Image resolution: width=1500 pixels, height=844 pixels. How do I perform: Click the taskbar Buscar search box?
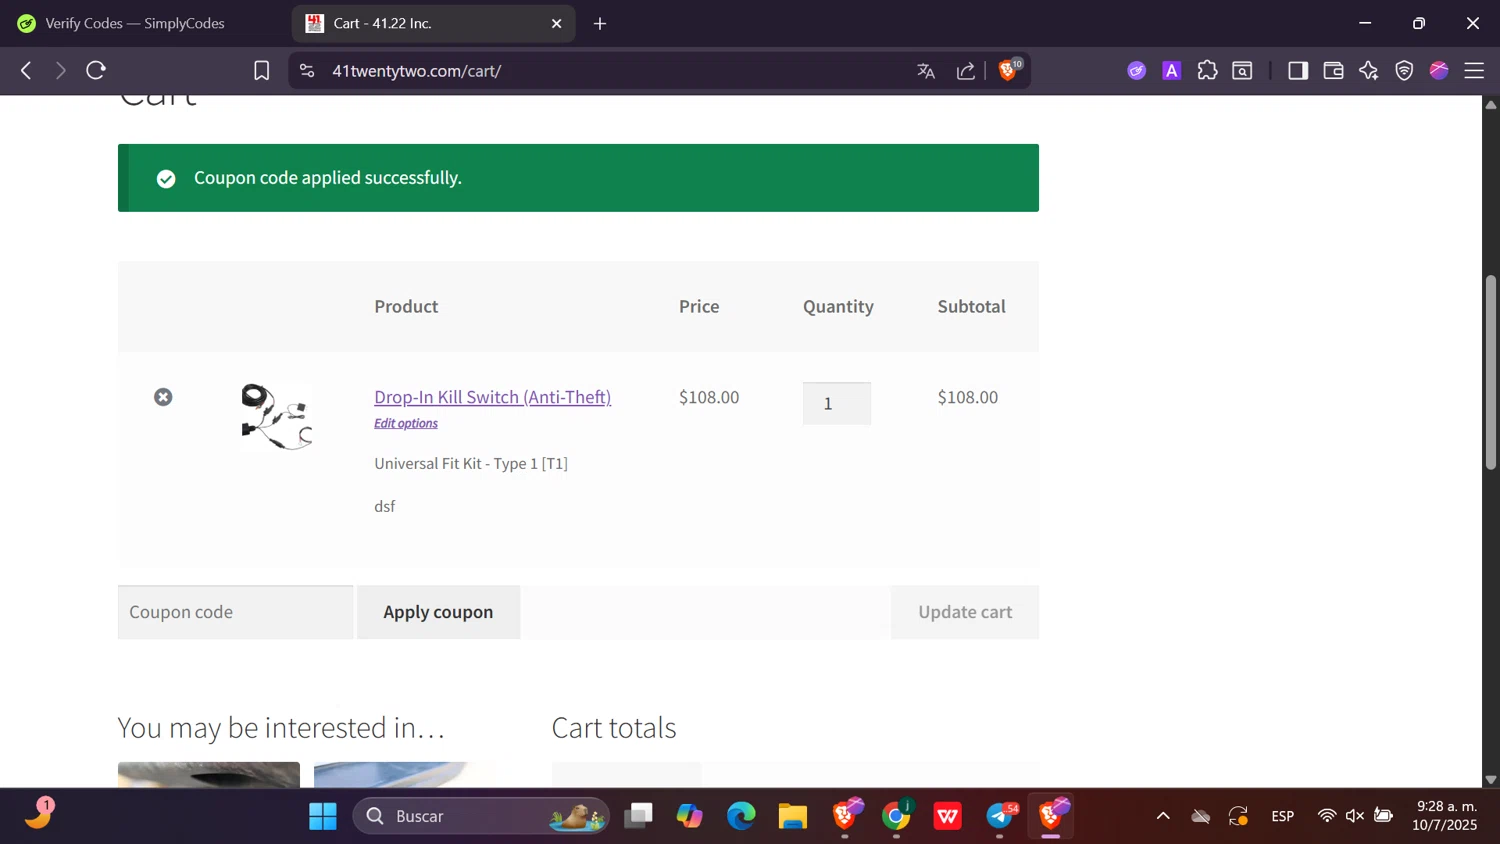pyautogui.click(x=481, y=817)
